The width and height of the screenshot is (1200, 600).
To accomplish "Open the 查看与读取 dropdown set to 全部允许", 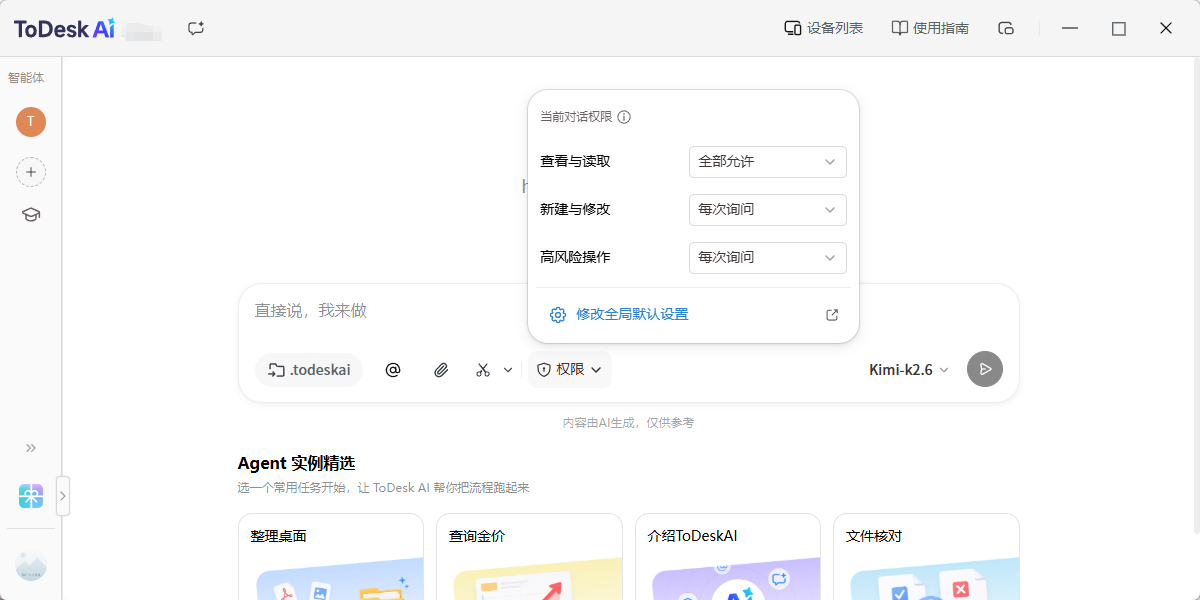I will click(768, 162).
